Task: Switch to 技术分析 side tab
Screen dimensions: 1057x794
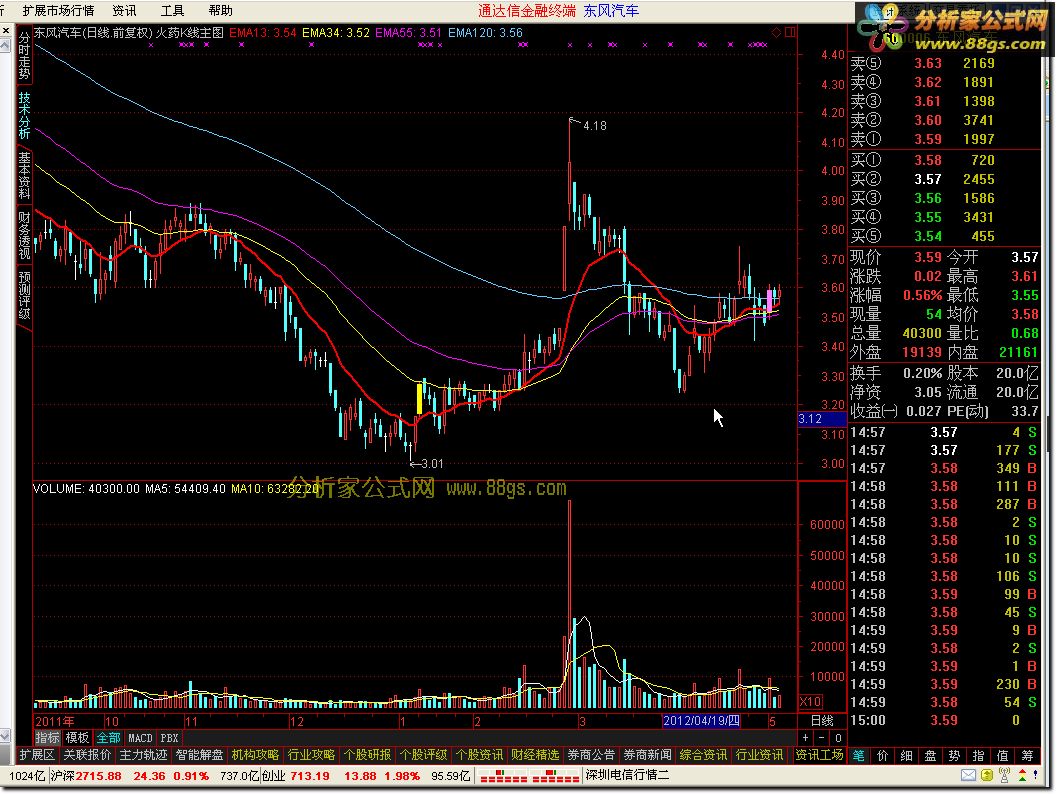Action: 24,115
